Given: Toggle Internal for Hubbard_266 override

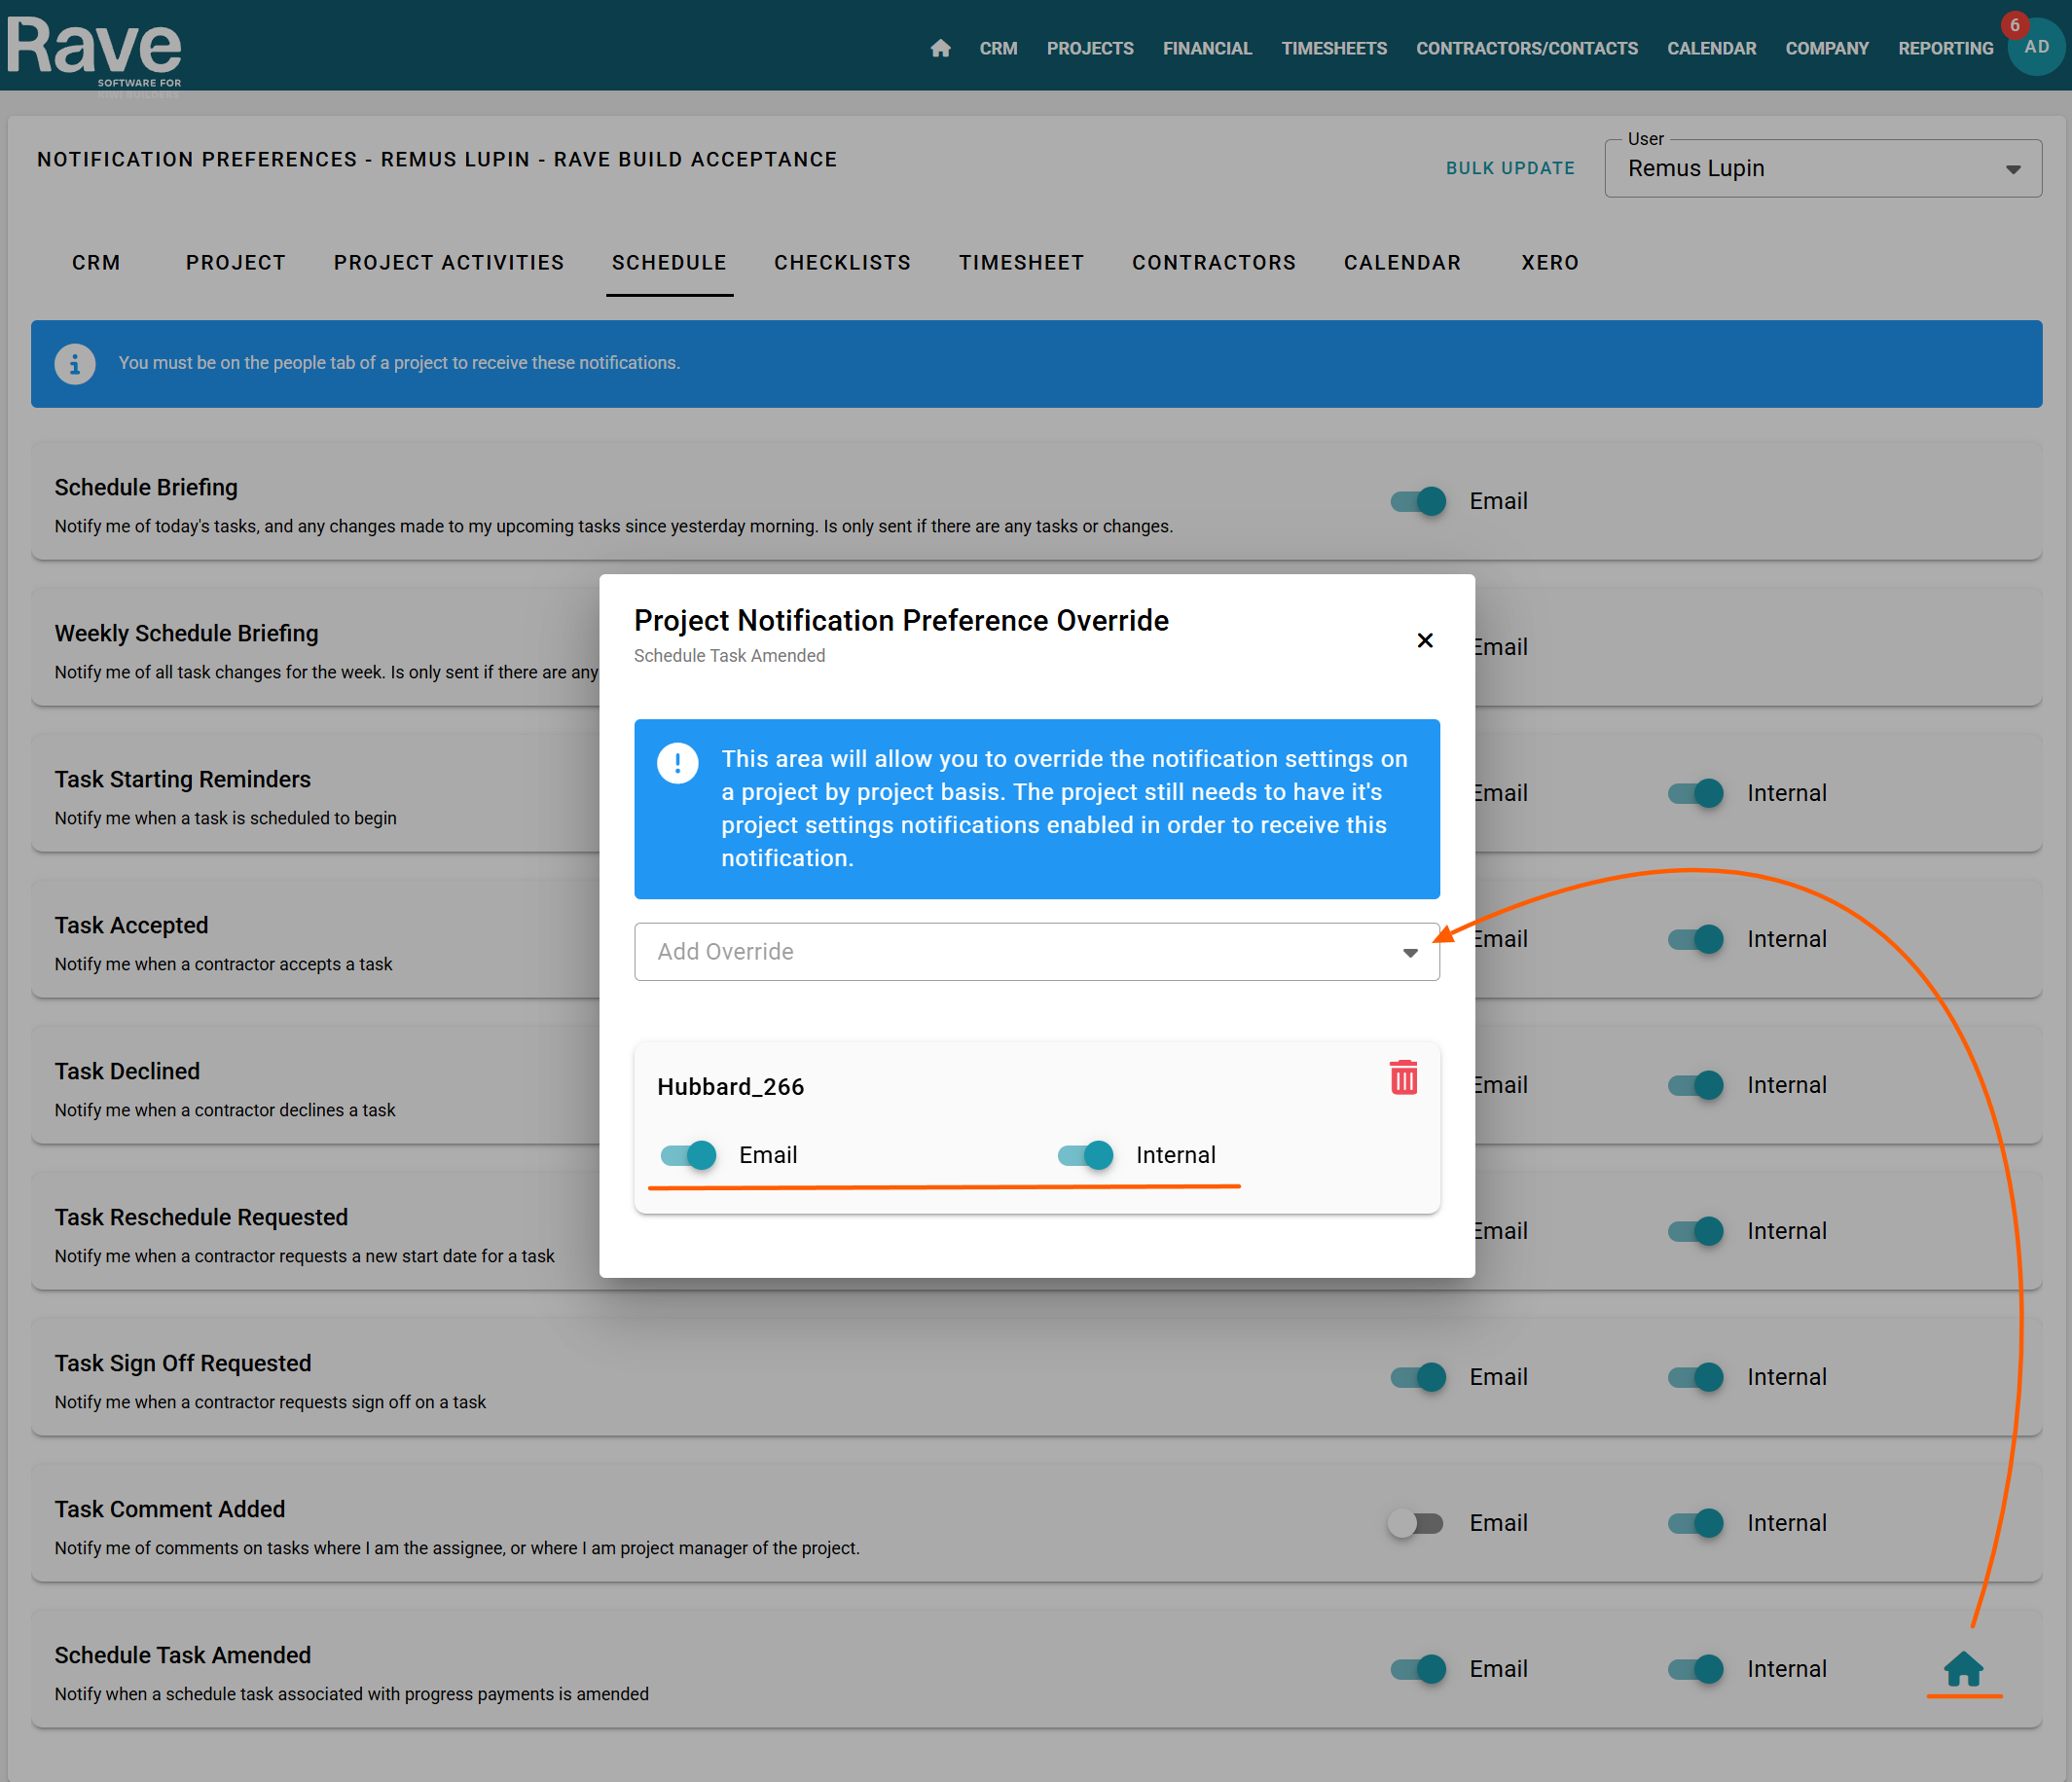Looking at the screenshot, I should (x=1086, y=1155).
